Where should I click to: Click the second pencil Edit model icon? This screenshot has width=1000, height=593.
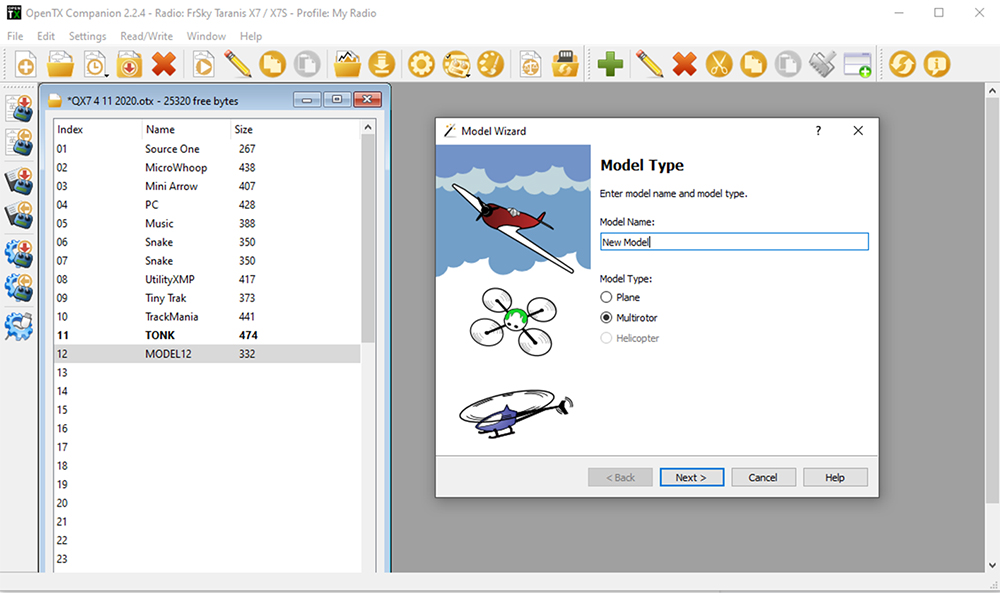650,64
